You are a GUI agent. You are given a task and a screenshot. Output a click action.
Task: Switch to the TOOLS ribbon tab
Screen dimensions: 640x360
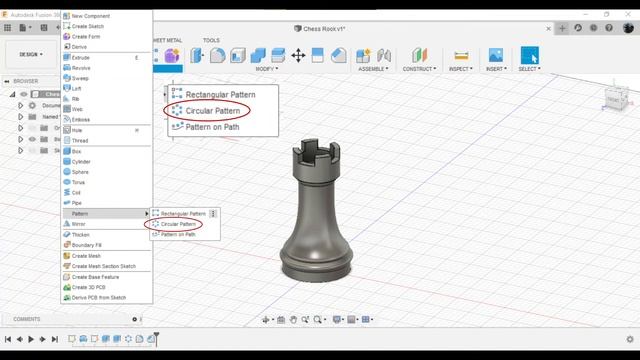(211, 40)
